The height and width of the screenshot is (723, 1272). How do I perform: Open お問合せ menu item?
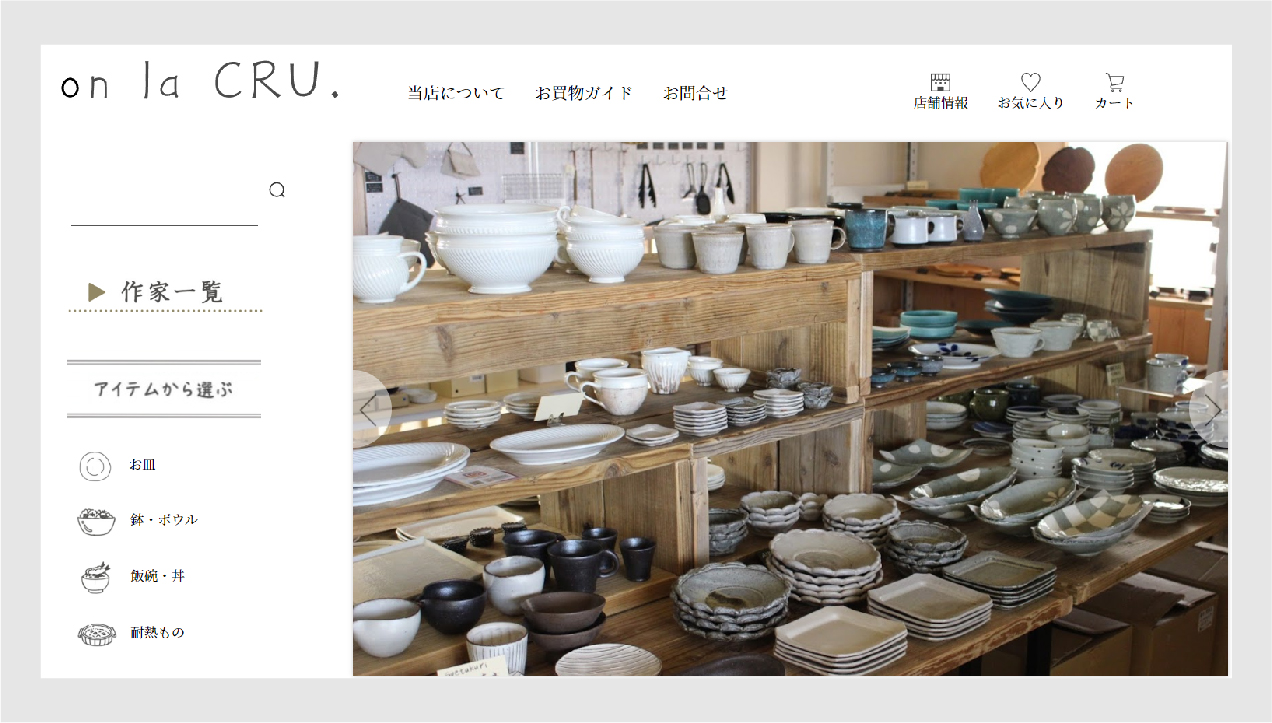695,93
